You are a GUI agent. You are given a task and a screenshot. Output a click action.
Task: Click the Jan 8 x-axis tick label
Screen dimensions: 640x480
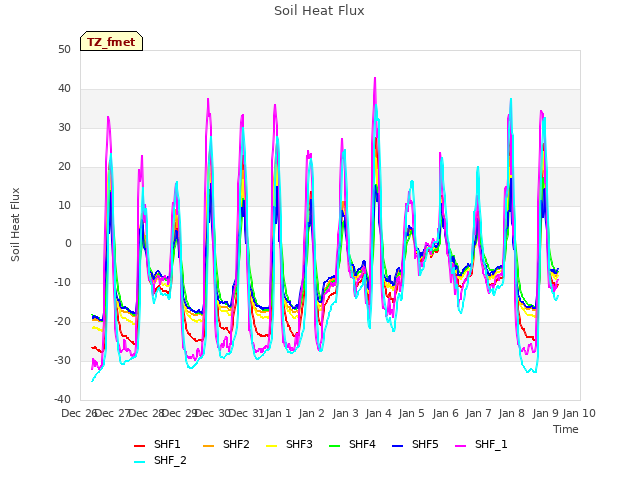click(x=511, y=413)
